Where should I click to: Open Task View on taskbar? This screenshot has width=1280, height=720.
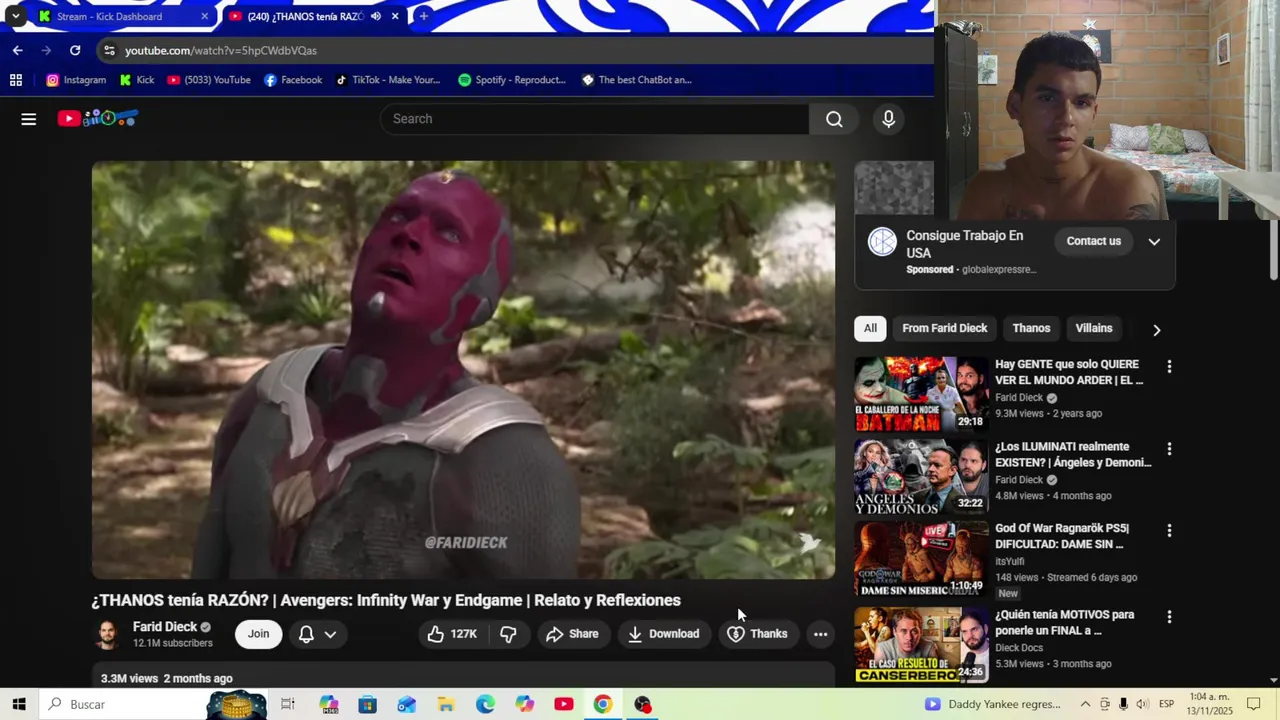coord(288,704)
